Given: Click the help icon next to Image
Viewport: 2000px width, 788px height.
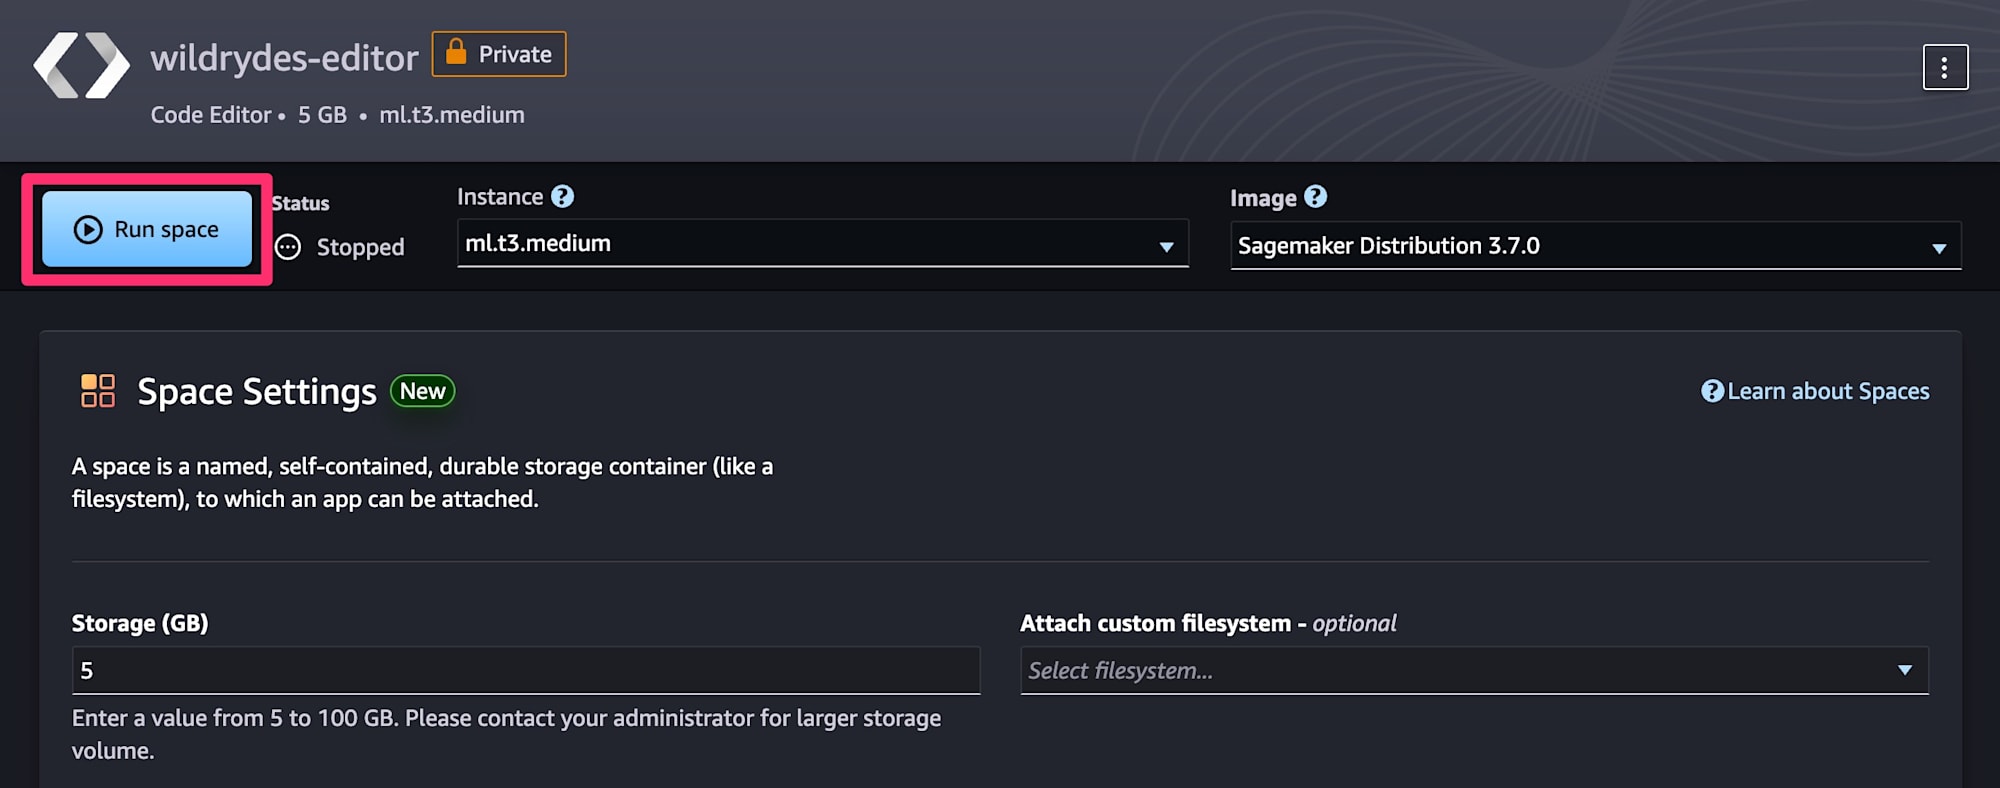Looking at the screenshot, I should point(1316,197).
